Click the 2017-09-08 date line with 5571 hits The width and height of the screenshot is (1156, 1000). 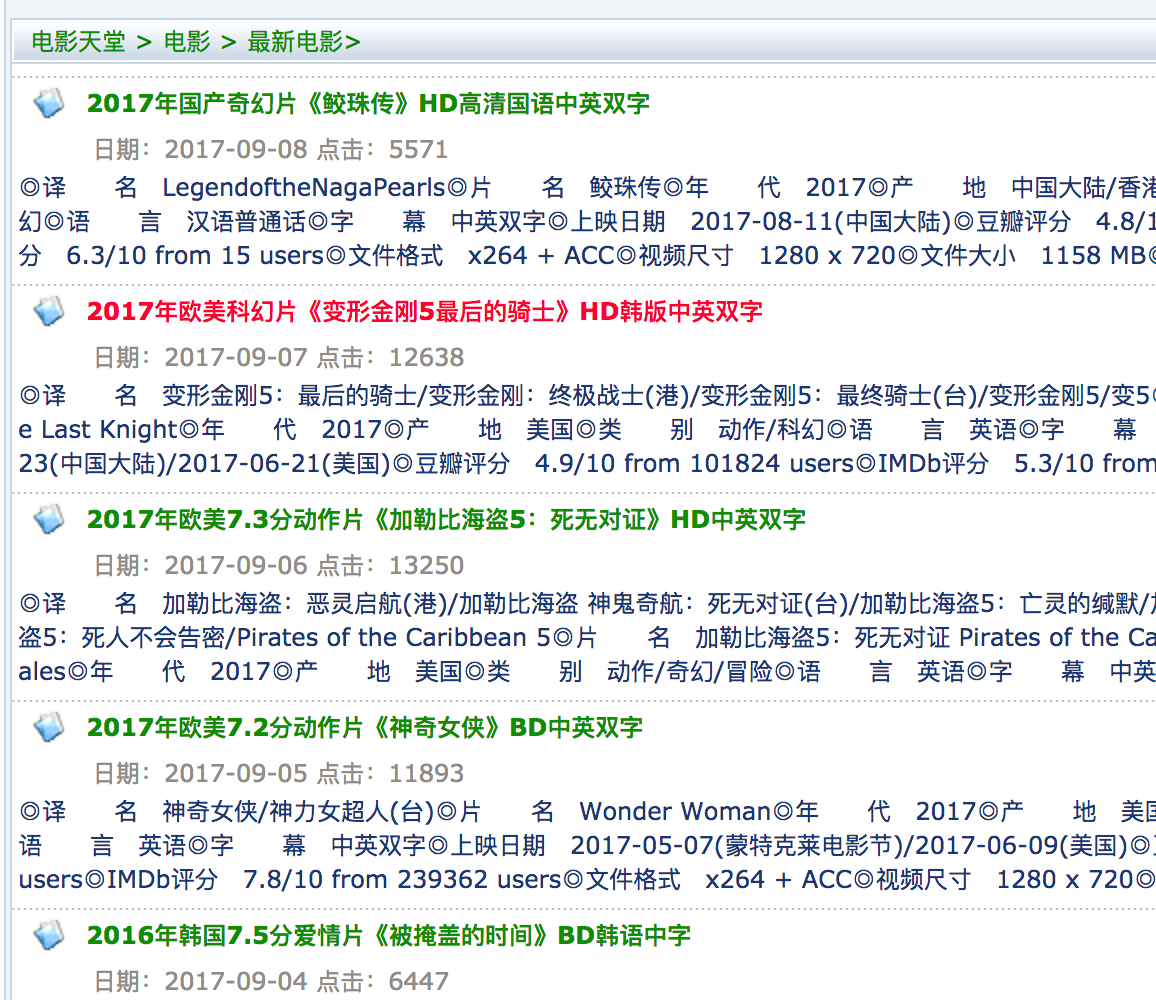270,149
